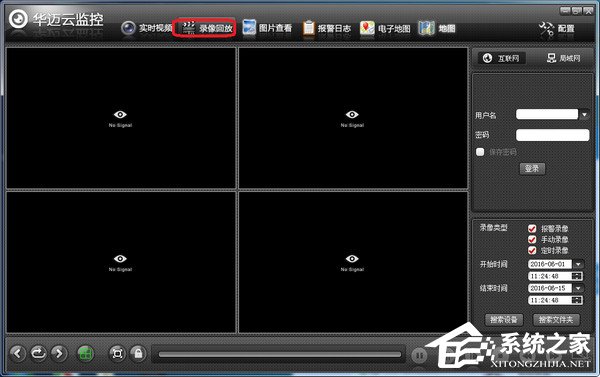Open the 报警日志 alarm log clipboard icon
This screenshot has height=377, width=600.
tap(308, 28)
